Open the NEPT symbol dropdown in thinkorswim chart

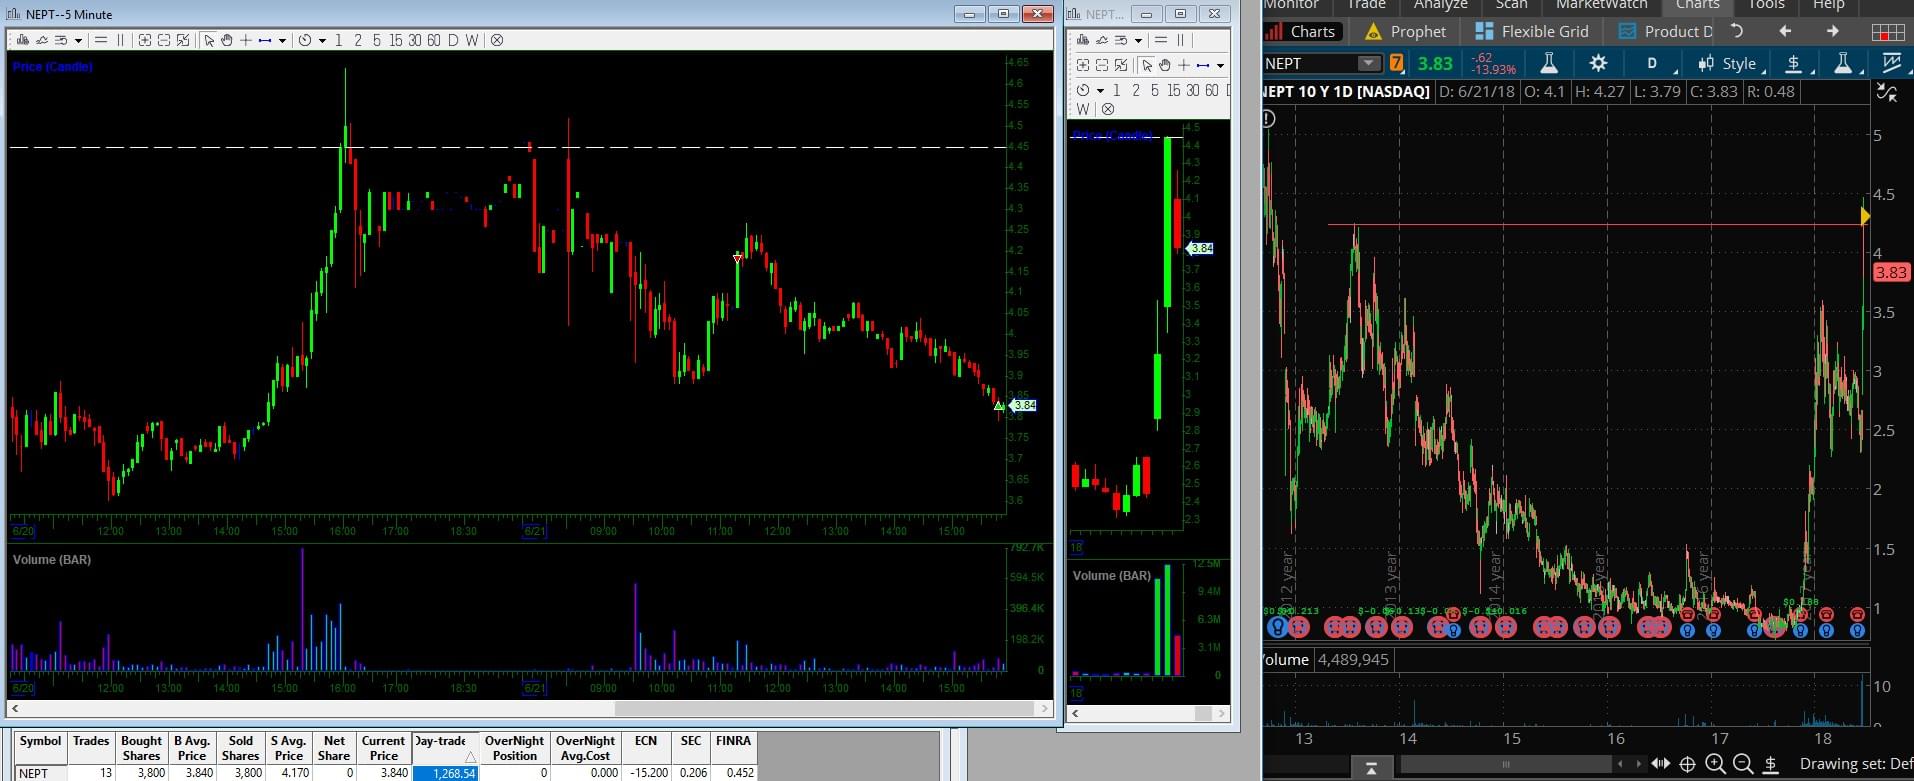point(1369,63)
